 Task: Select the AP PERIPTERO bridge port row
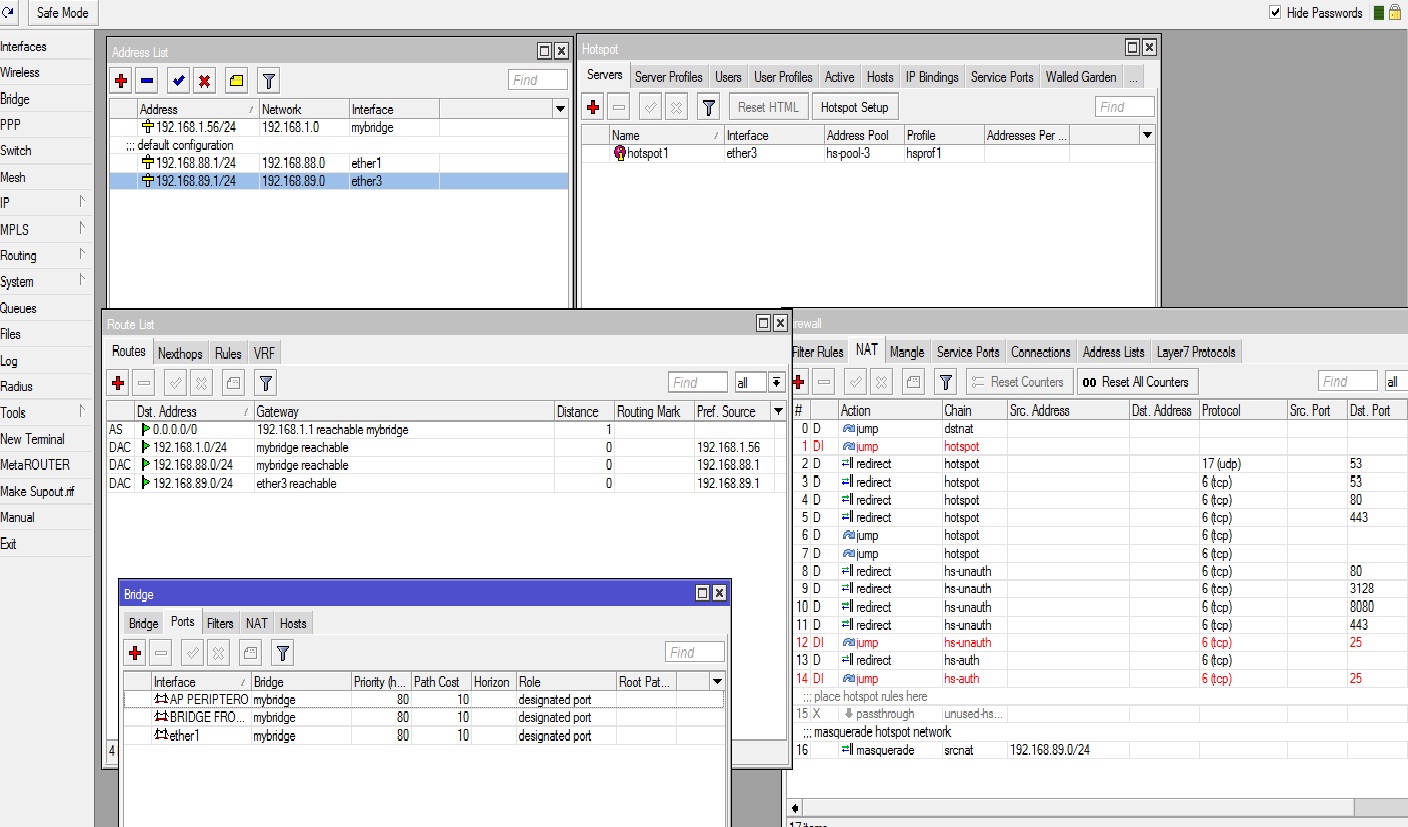click(x=424, y=699)
